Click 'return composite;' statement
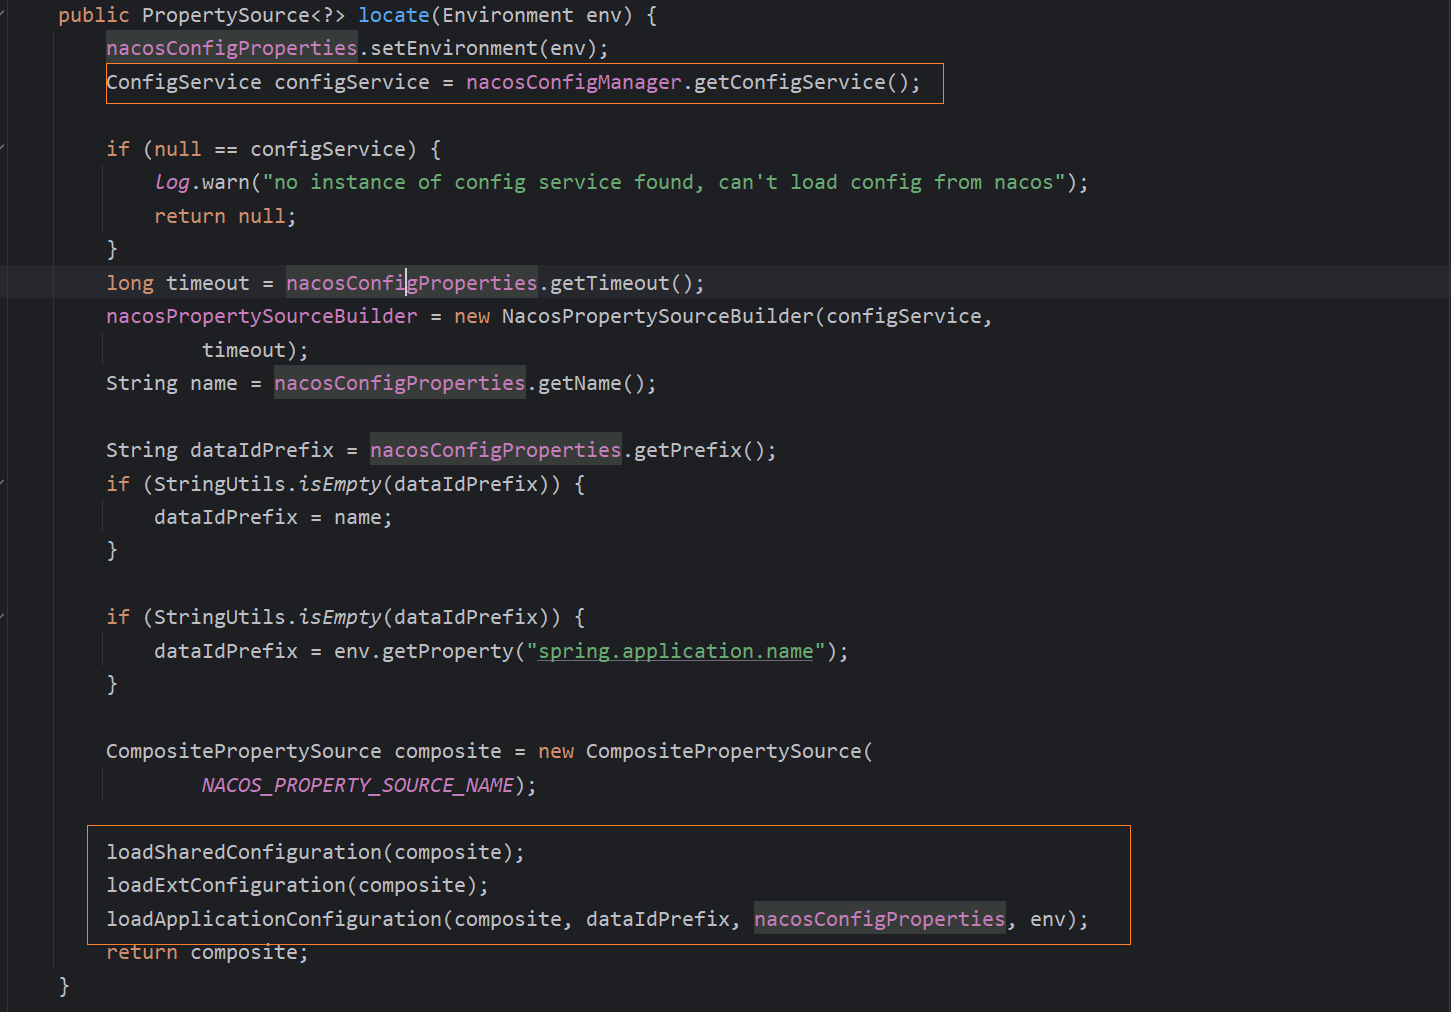Image resolution: width=1451 pixels, height=1012 pixels. (207, 952)
